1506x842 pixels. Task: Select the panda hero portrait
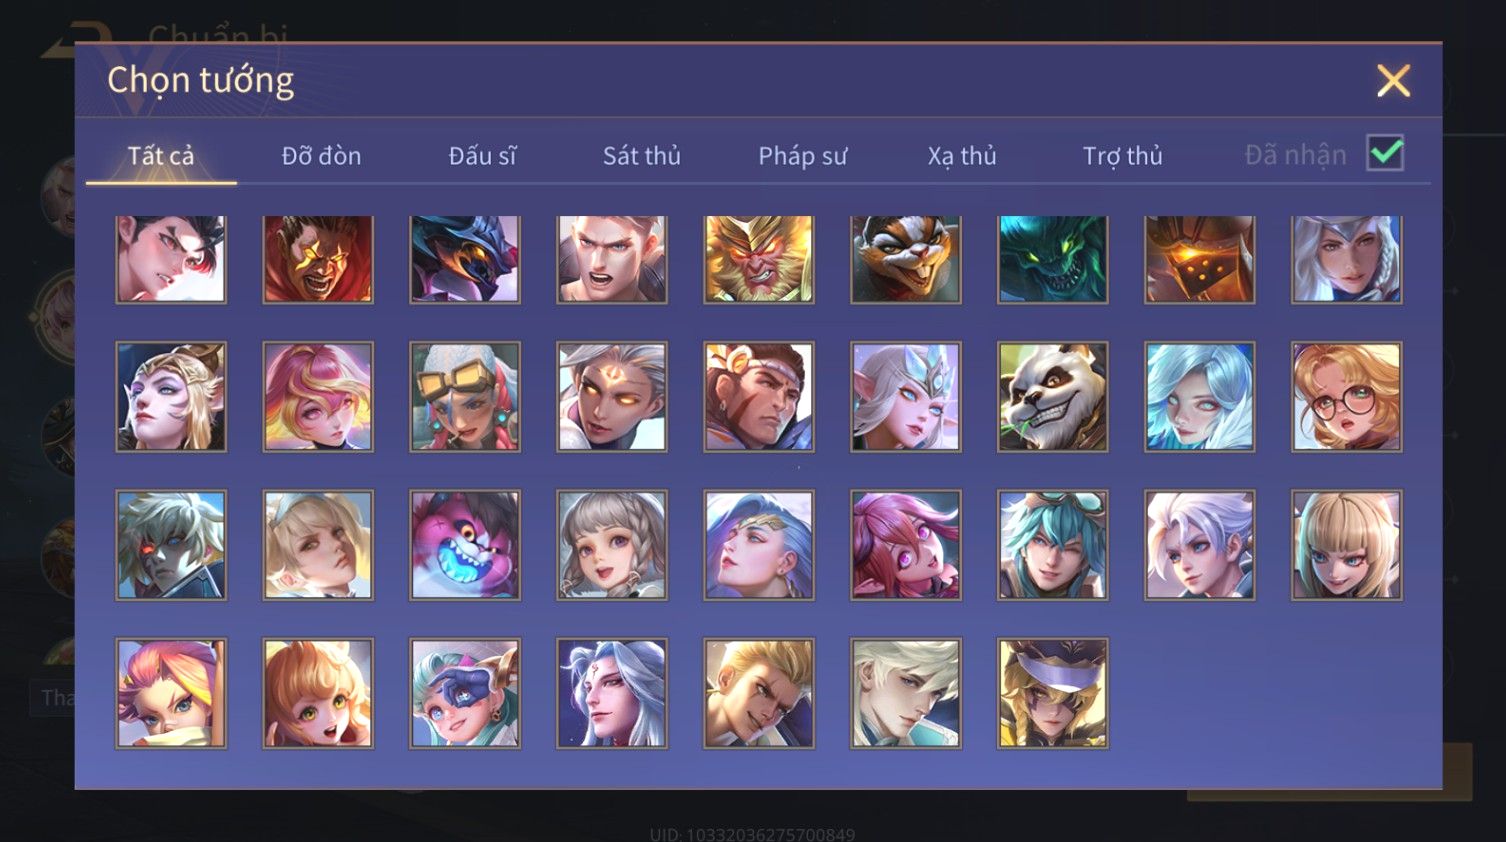click(1052, 397)
